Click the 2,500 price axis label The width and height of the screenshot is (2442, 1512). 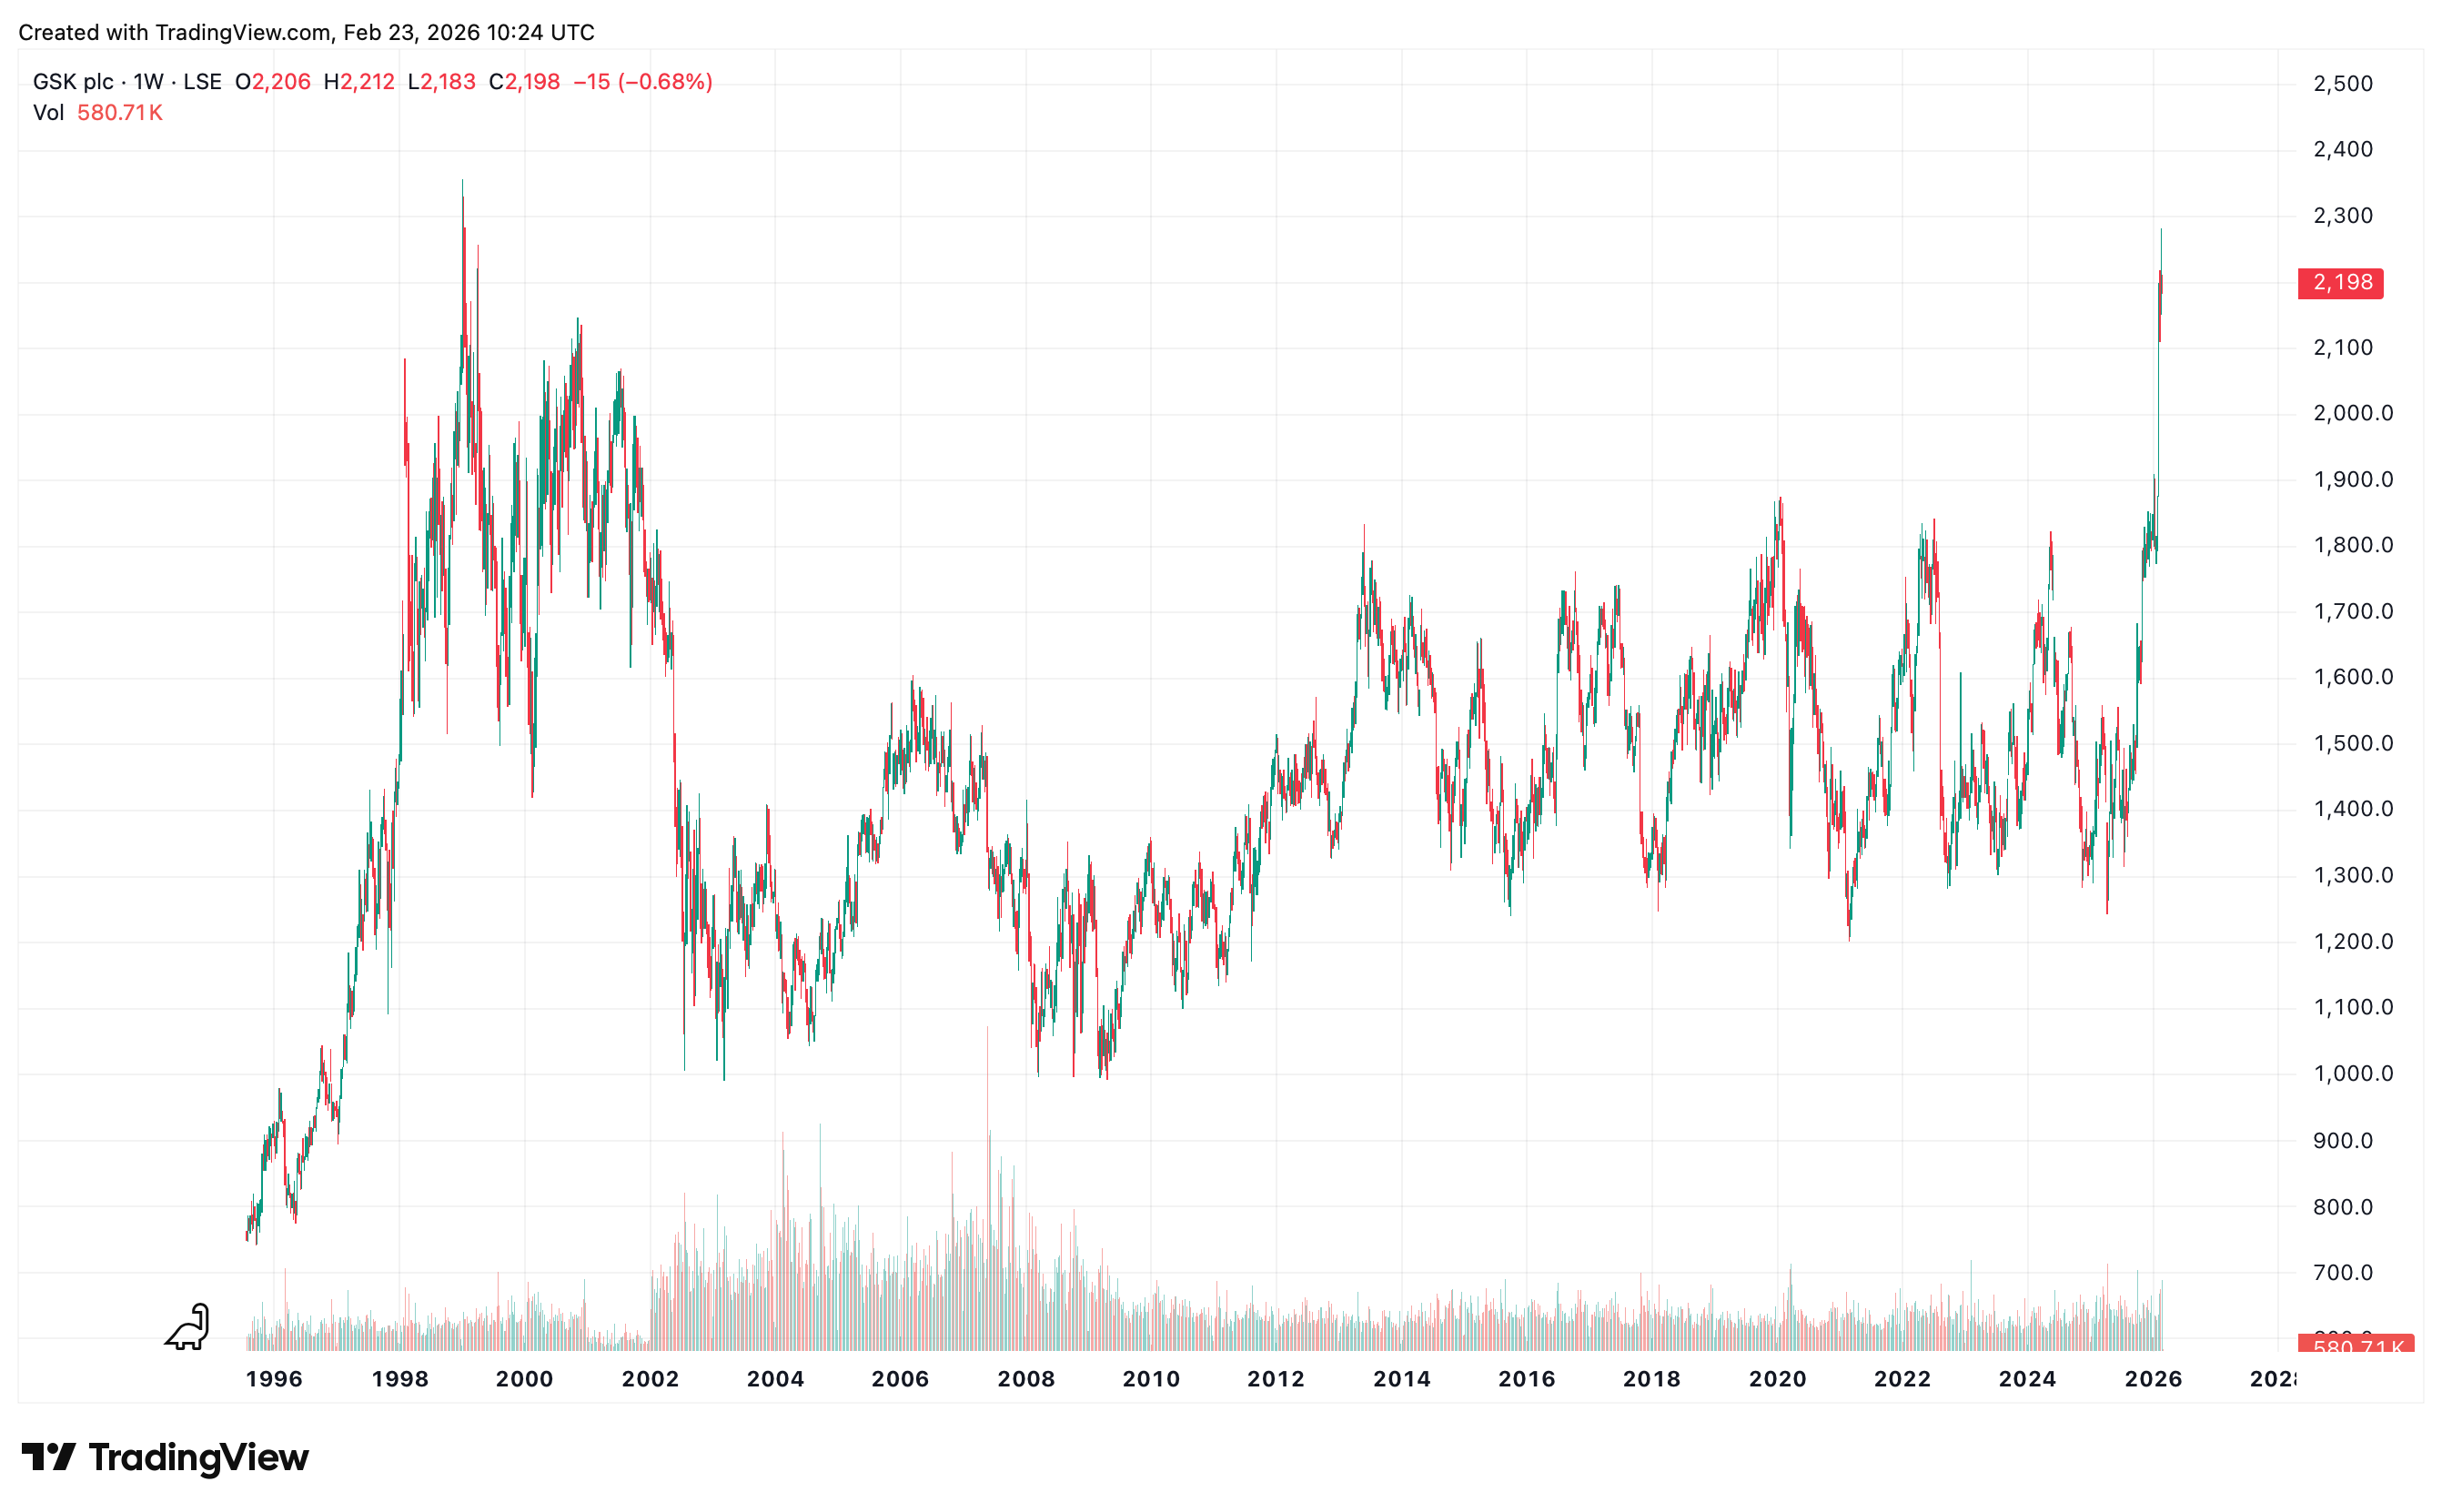2342,84
